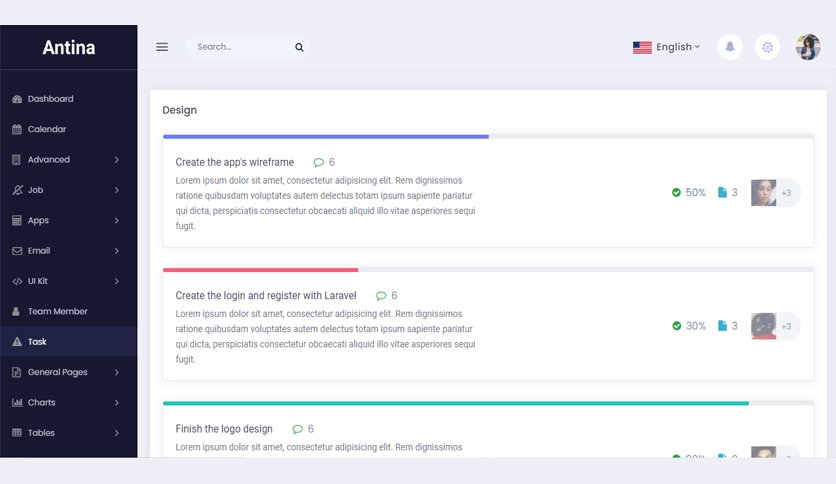Expand the Job menu arrow

coord(117,190)
